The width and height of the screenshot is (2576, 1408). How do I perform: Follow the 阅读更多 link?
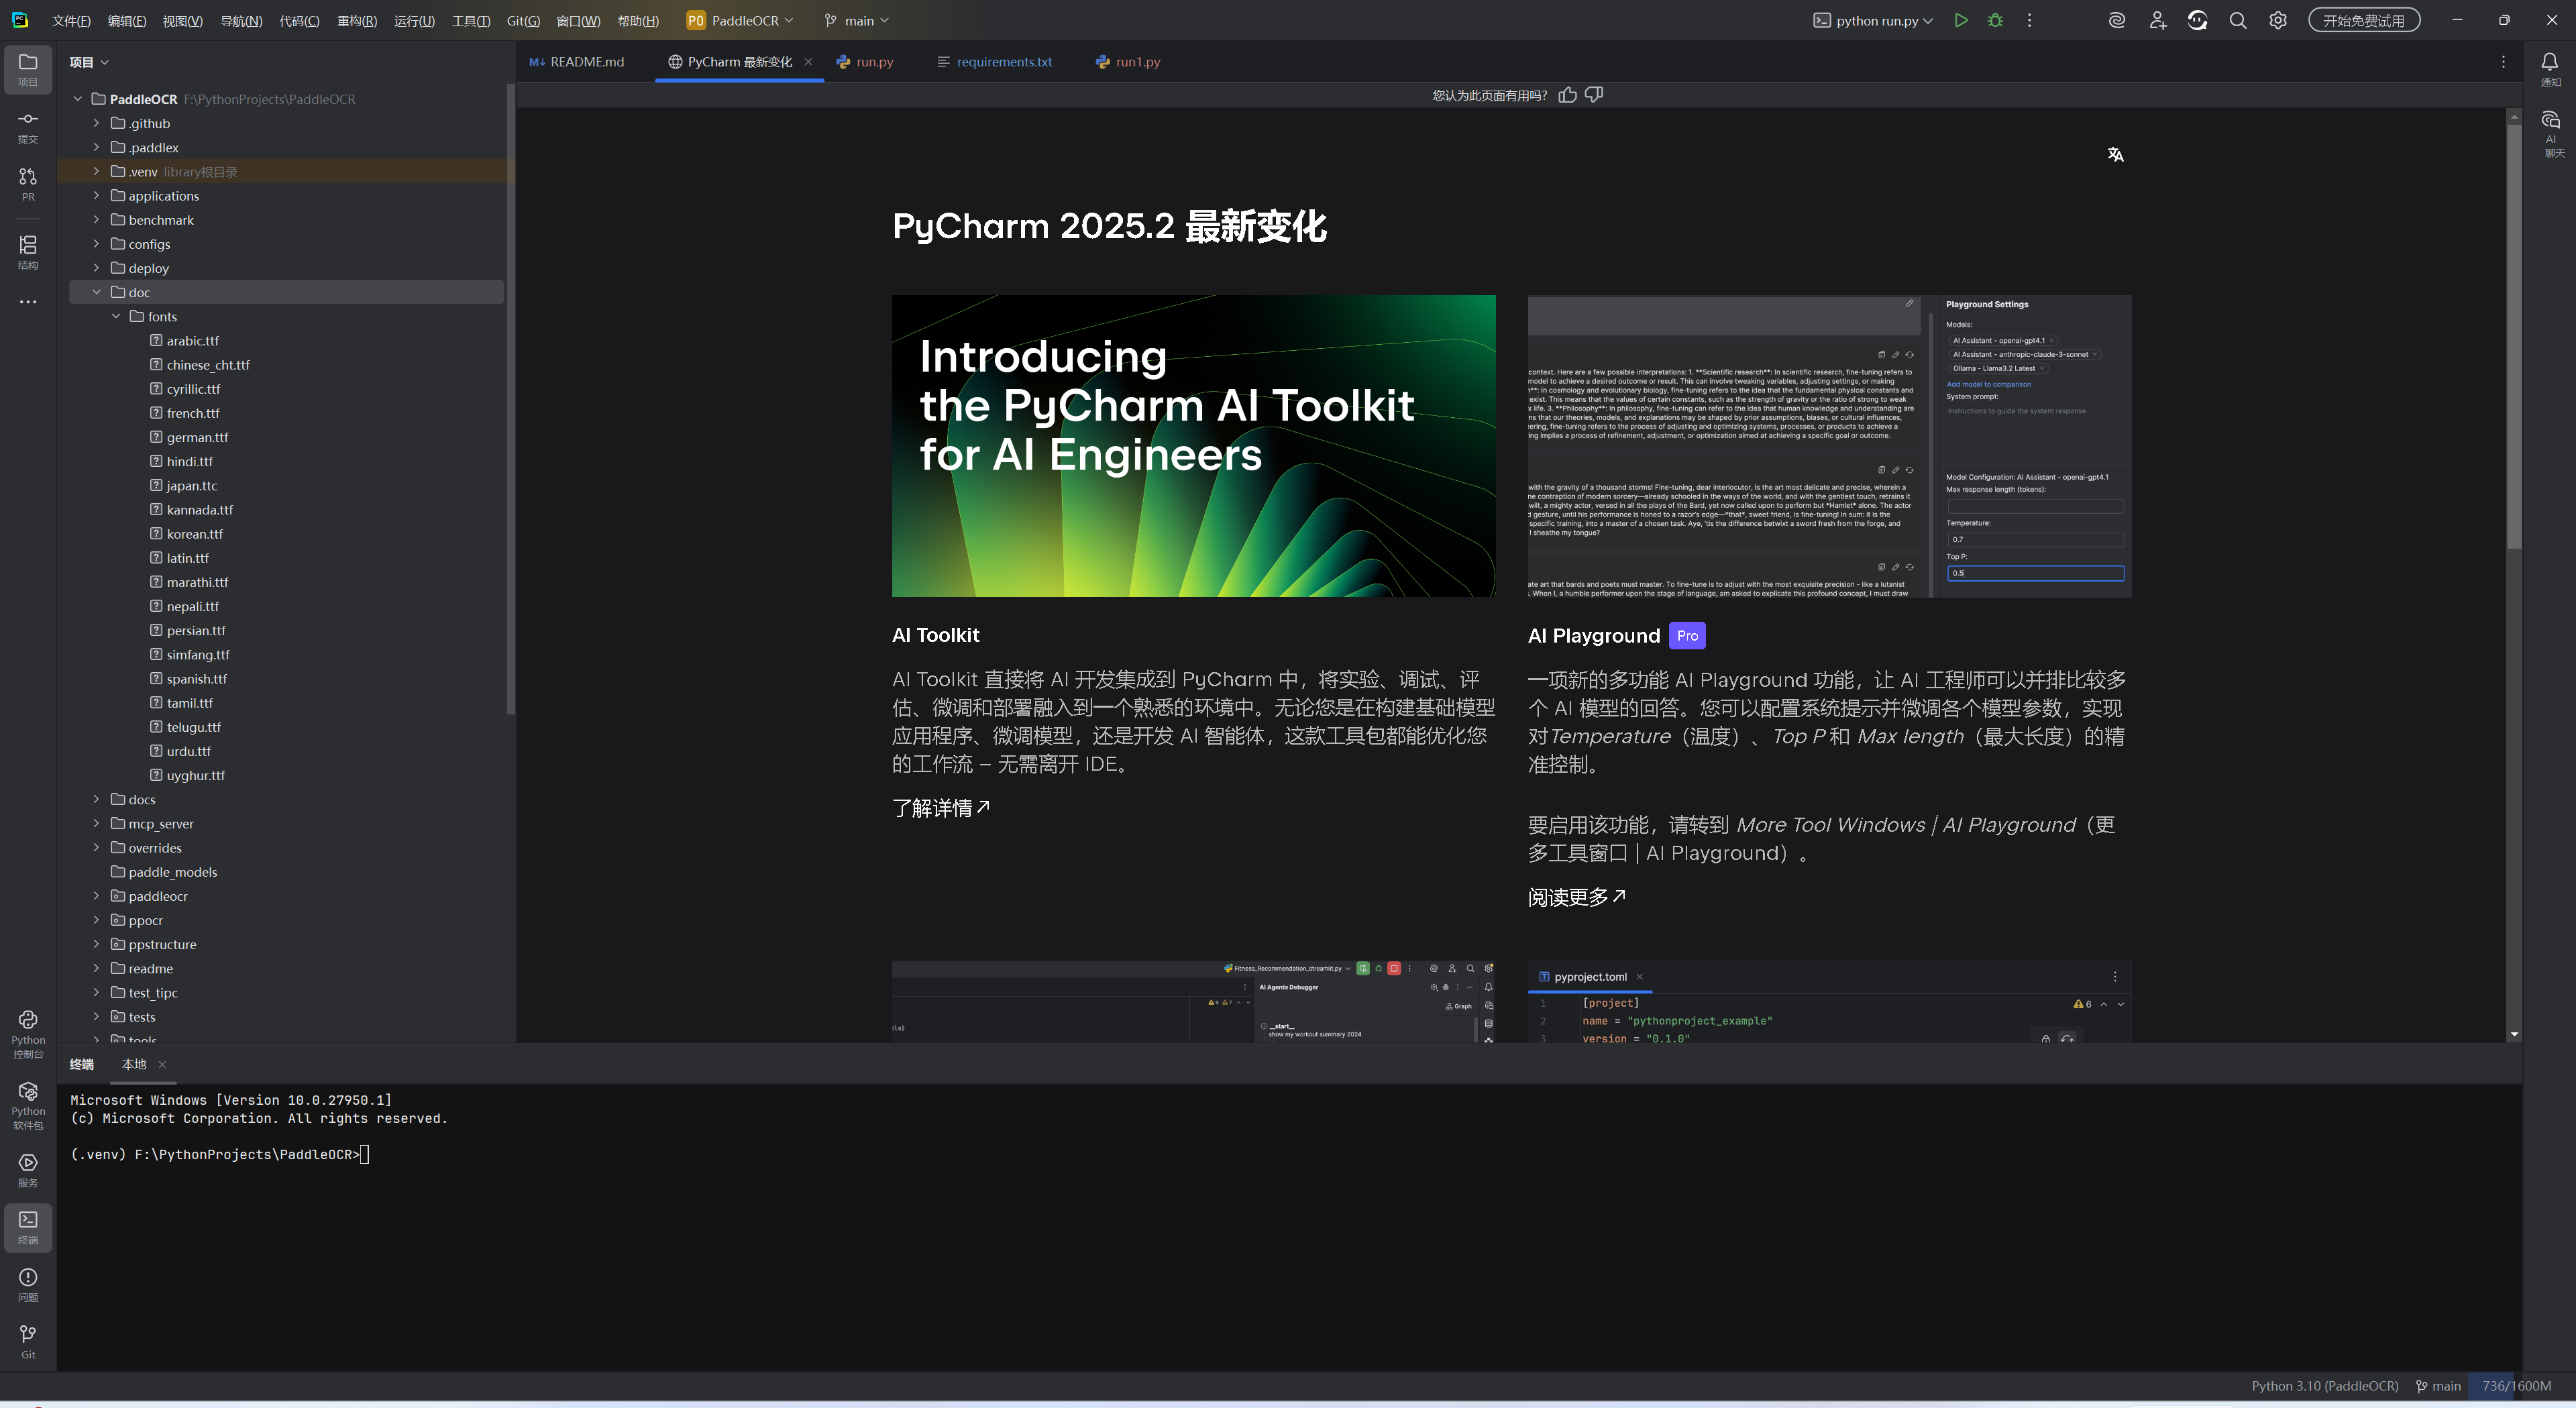point(1577,897)
